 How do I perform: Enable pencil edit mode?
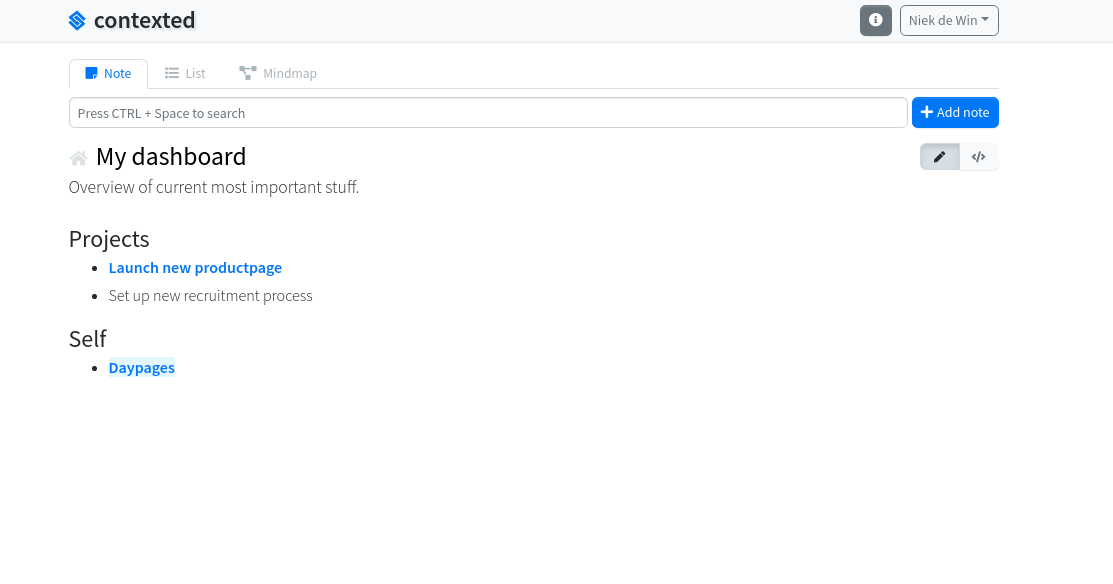[940, 157]
